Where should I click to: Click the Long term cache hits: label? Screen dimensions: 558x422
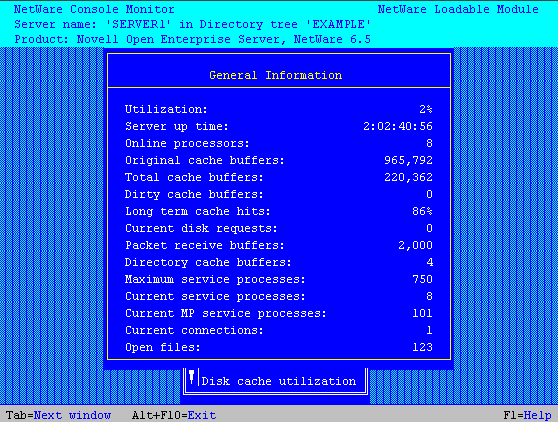[x=198, y=211]
